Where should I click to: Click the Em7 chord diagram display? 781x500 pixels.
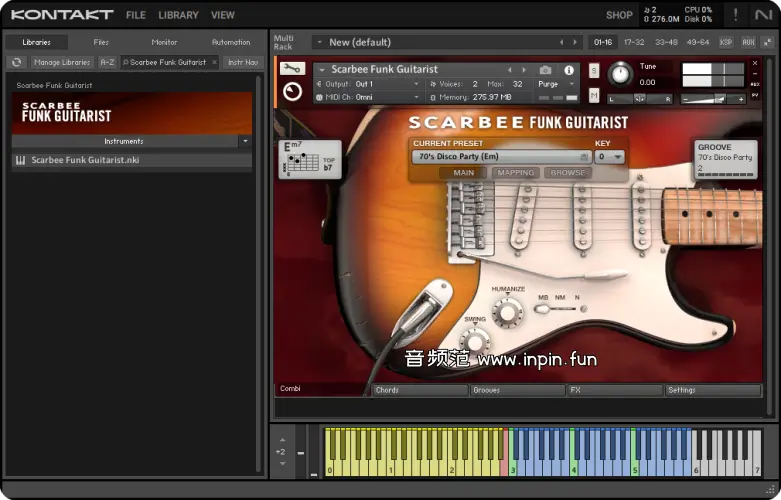(x=309, y=160)
